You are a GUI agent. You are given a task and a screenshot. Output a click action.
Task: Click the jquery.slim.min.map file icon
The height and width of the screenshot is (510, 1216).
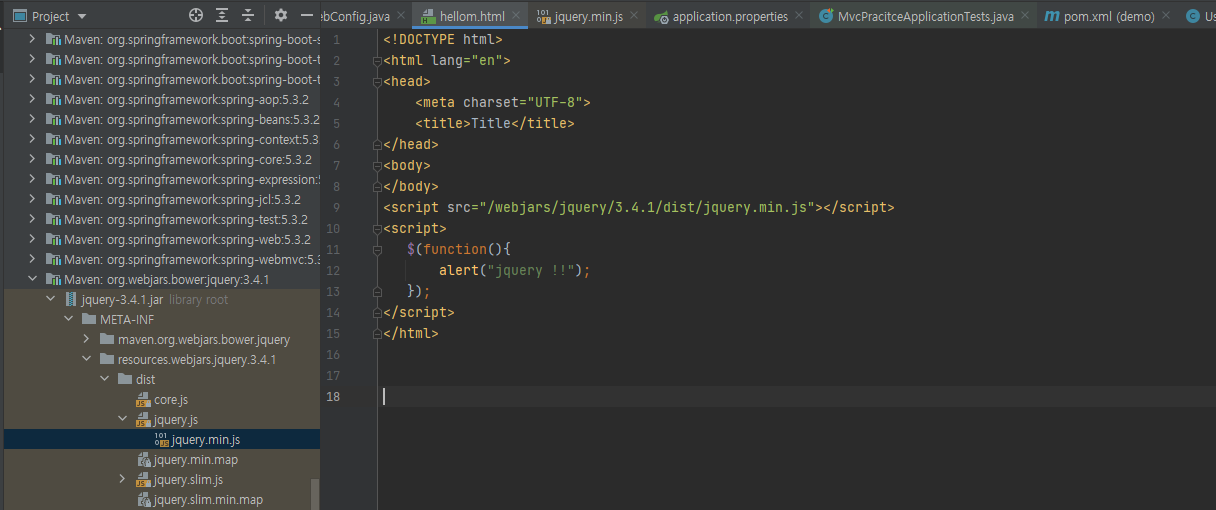pos(144,500)
